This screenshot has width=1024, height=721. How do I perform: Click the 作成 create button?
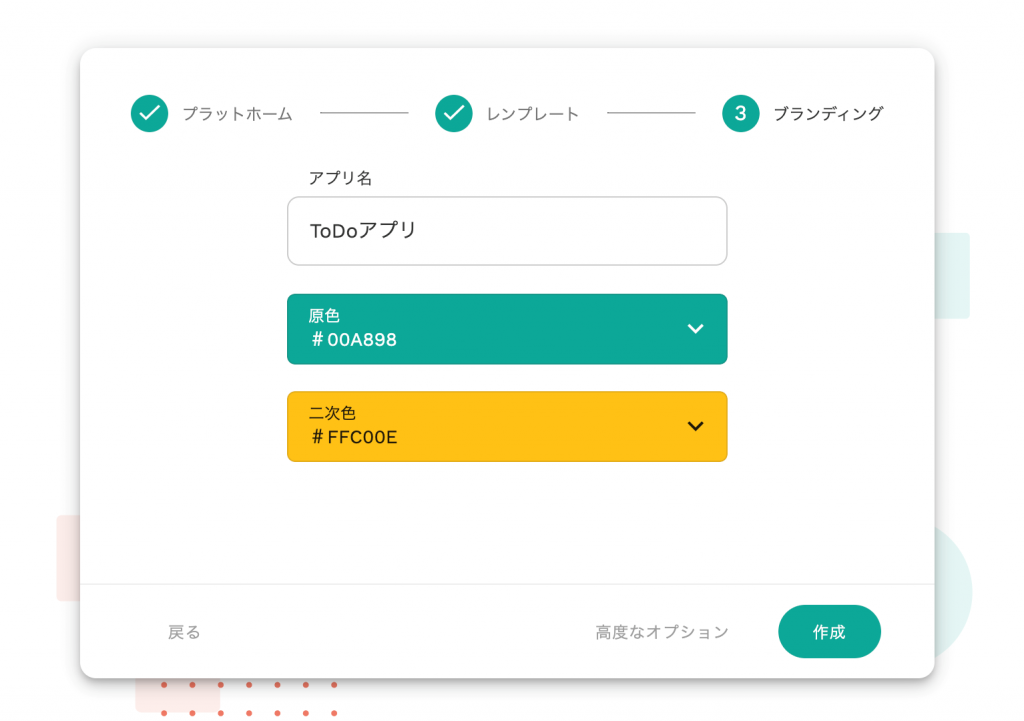point(829,632)
